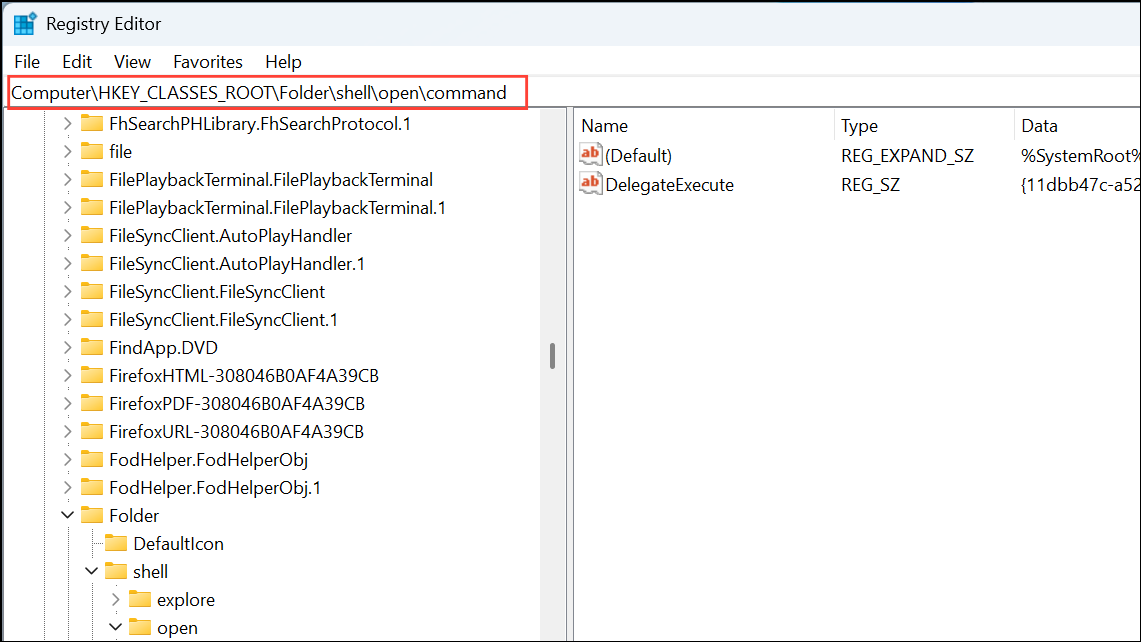Viewport: 1141px width, 642px height.
Task: Collapse the open key chevron
Action: pos(116,627)
